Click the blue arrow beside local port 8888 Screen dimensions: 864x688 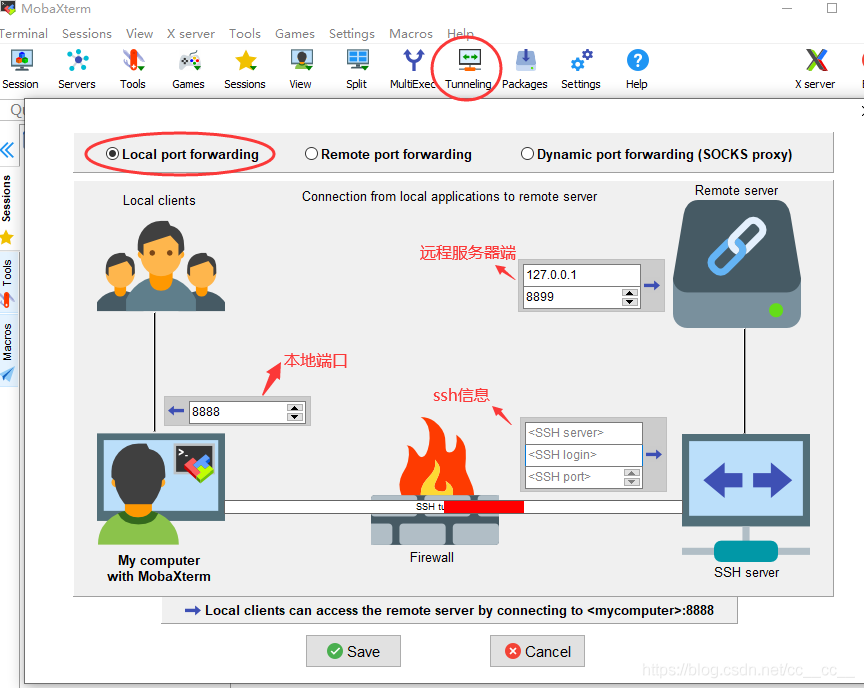point(176,411)
